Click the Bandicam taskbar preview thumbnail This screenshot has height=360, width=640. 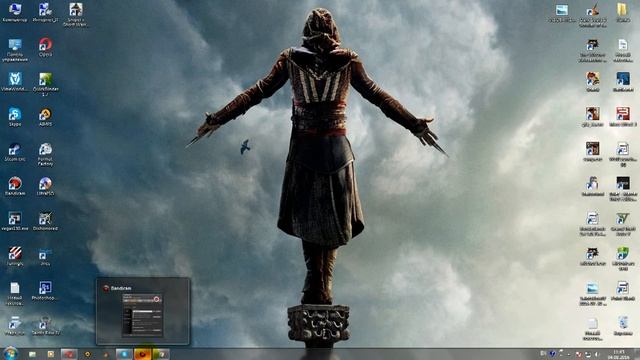point(142,311)
